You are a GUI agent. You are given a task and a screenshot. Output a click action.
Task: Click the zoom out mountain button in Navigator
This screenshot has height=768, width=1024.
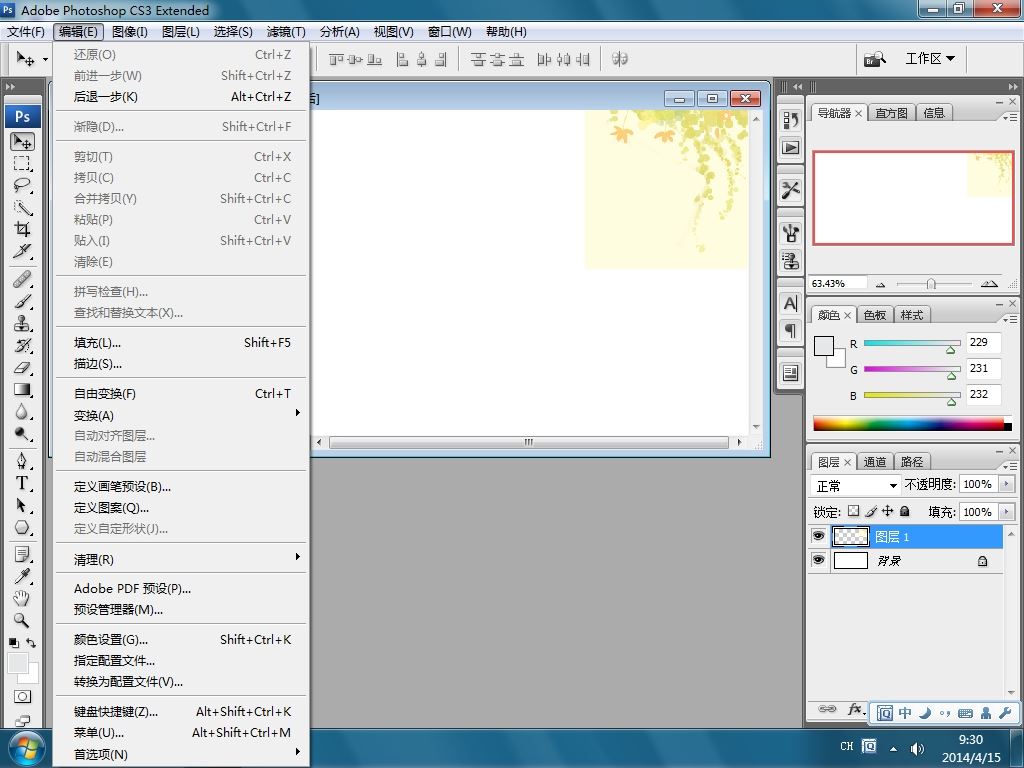coord(880,284)
